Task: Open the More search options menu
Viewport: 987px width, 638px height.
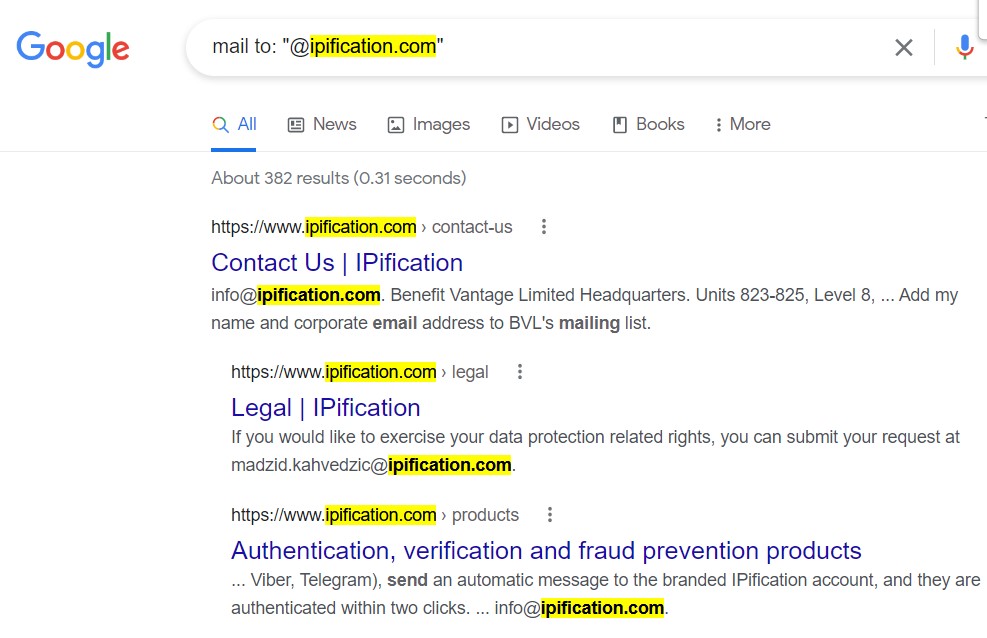Action: pos(743,125)
